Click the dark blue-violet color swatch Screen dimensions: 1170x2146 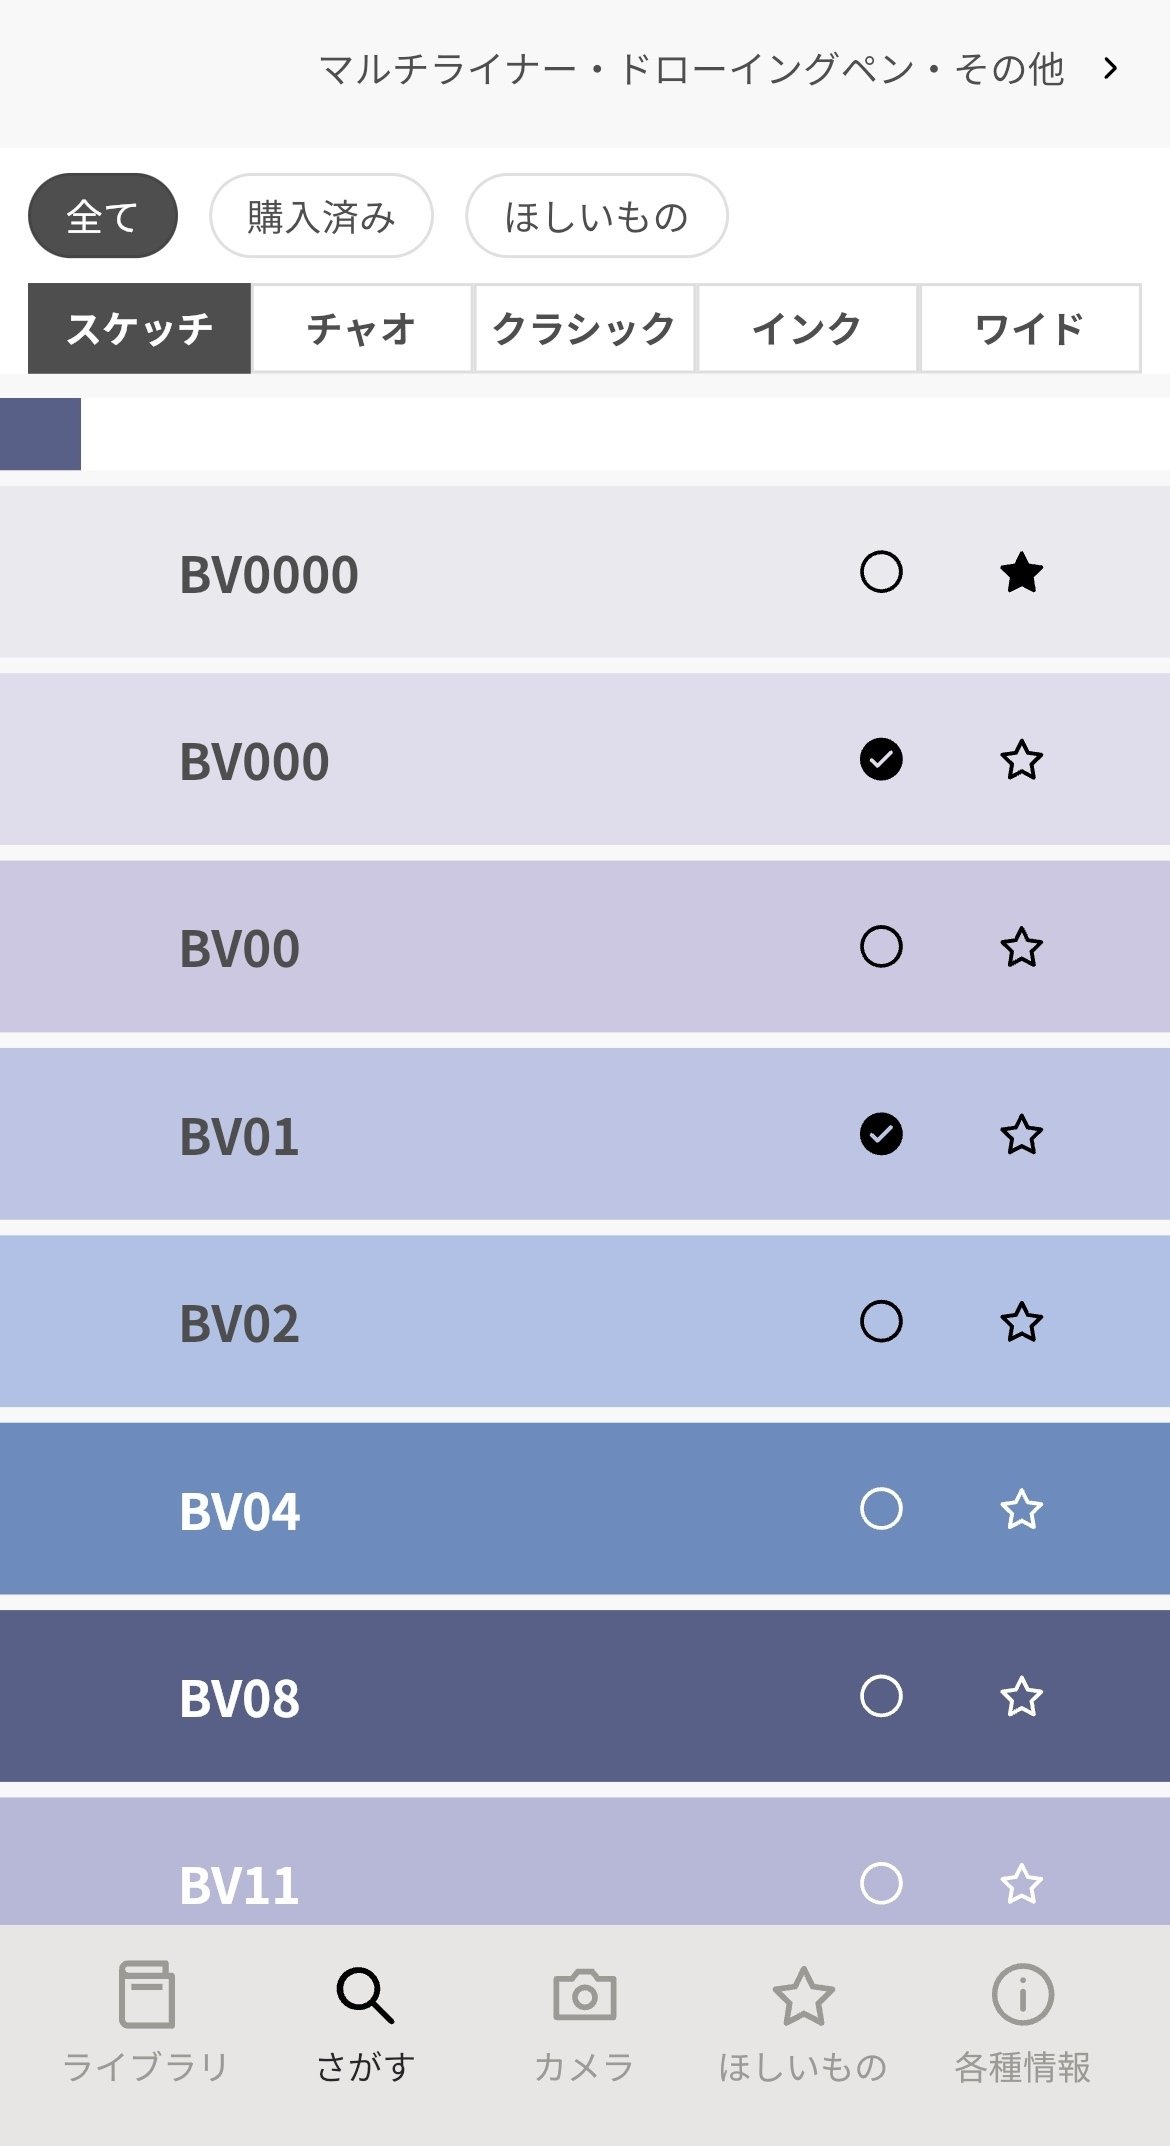click(40, 434)
